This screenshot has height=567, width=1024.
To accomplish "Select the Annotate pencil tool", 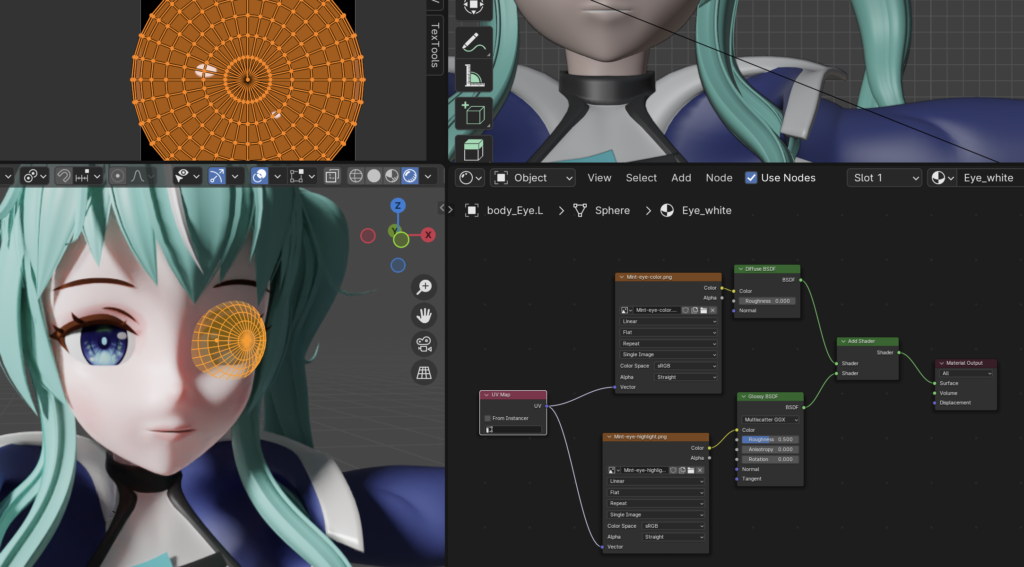I will pos(473,42).
